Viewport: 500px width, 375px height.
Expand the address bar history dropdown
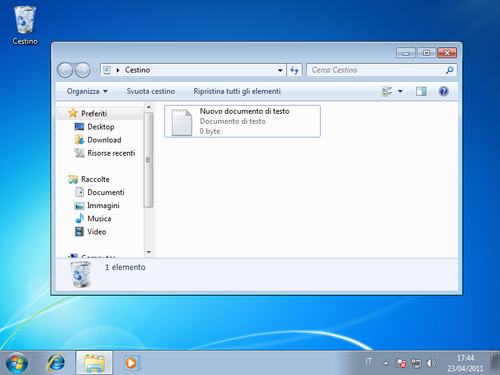(x=280, y=70)
